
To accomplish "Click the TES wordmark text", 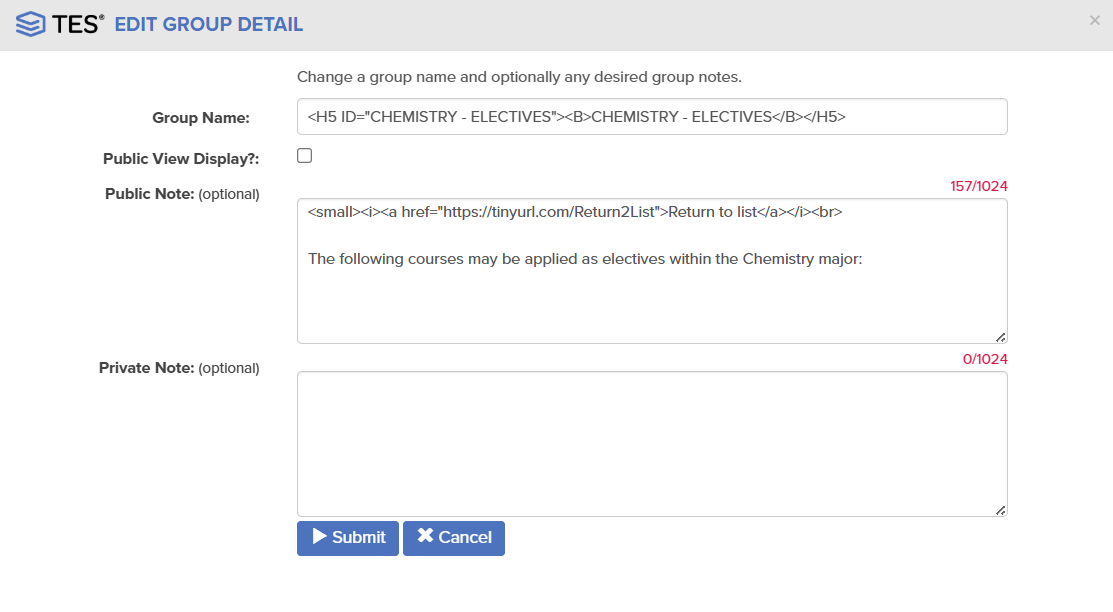I will (77, 25).
